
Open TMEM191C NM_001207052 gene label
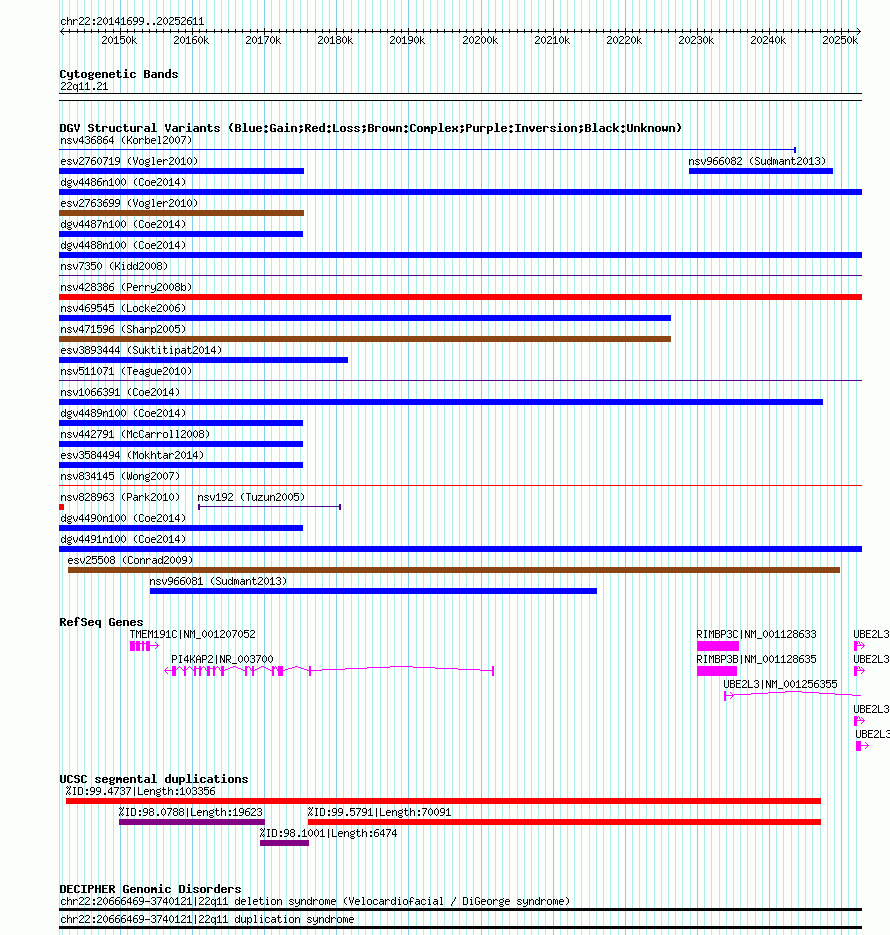click(193, 634)
